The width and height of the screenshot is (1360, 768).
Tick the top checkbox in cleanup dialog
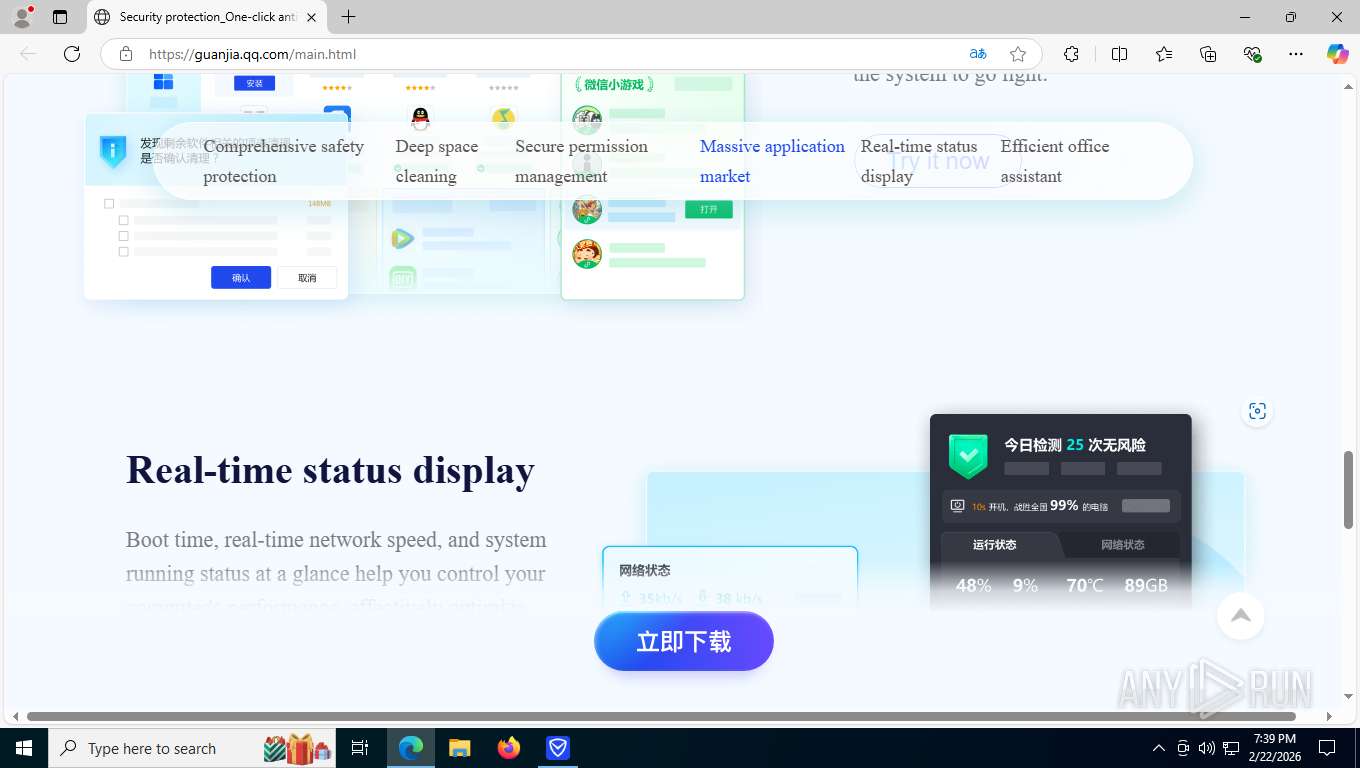click(x=109, y=204)
